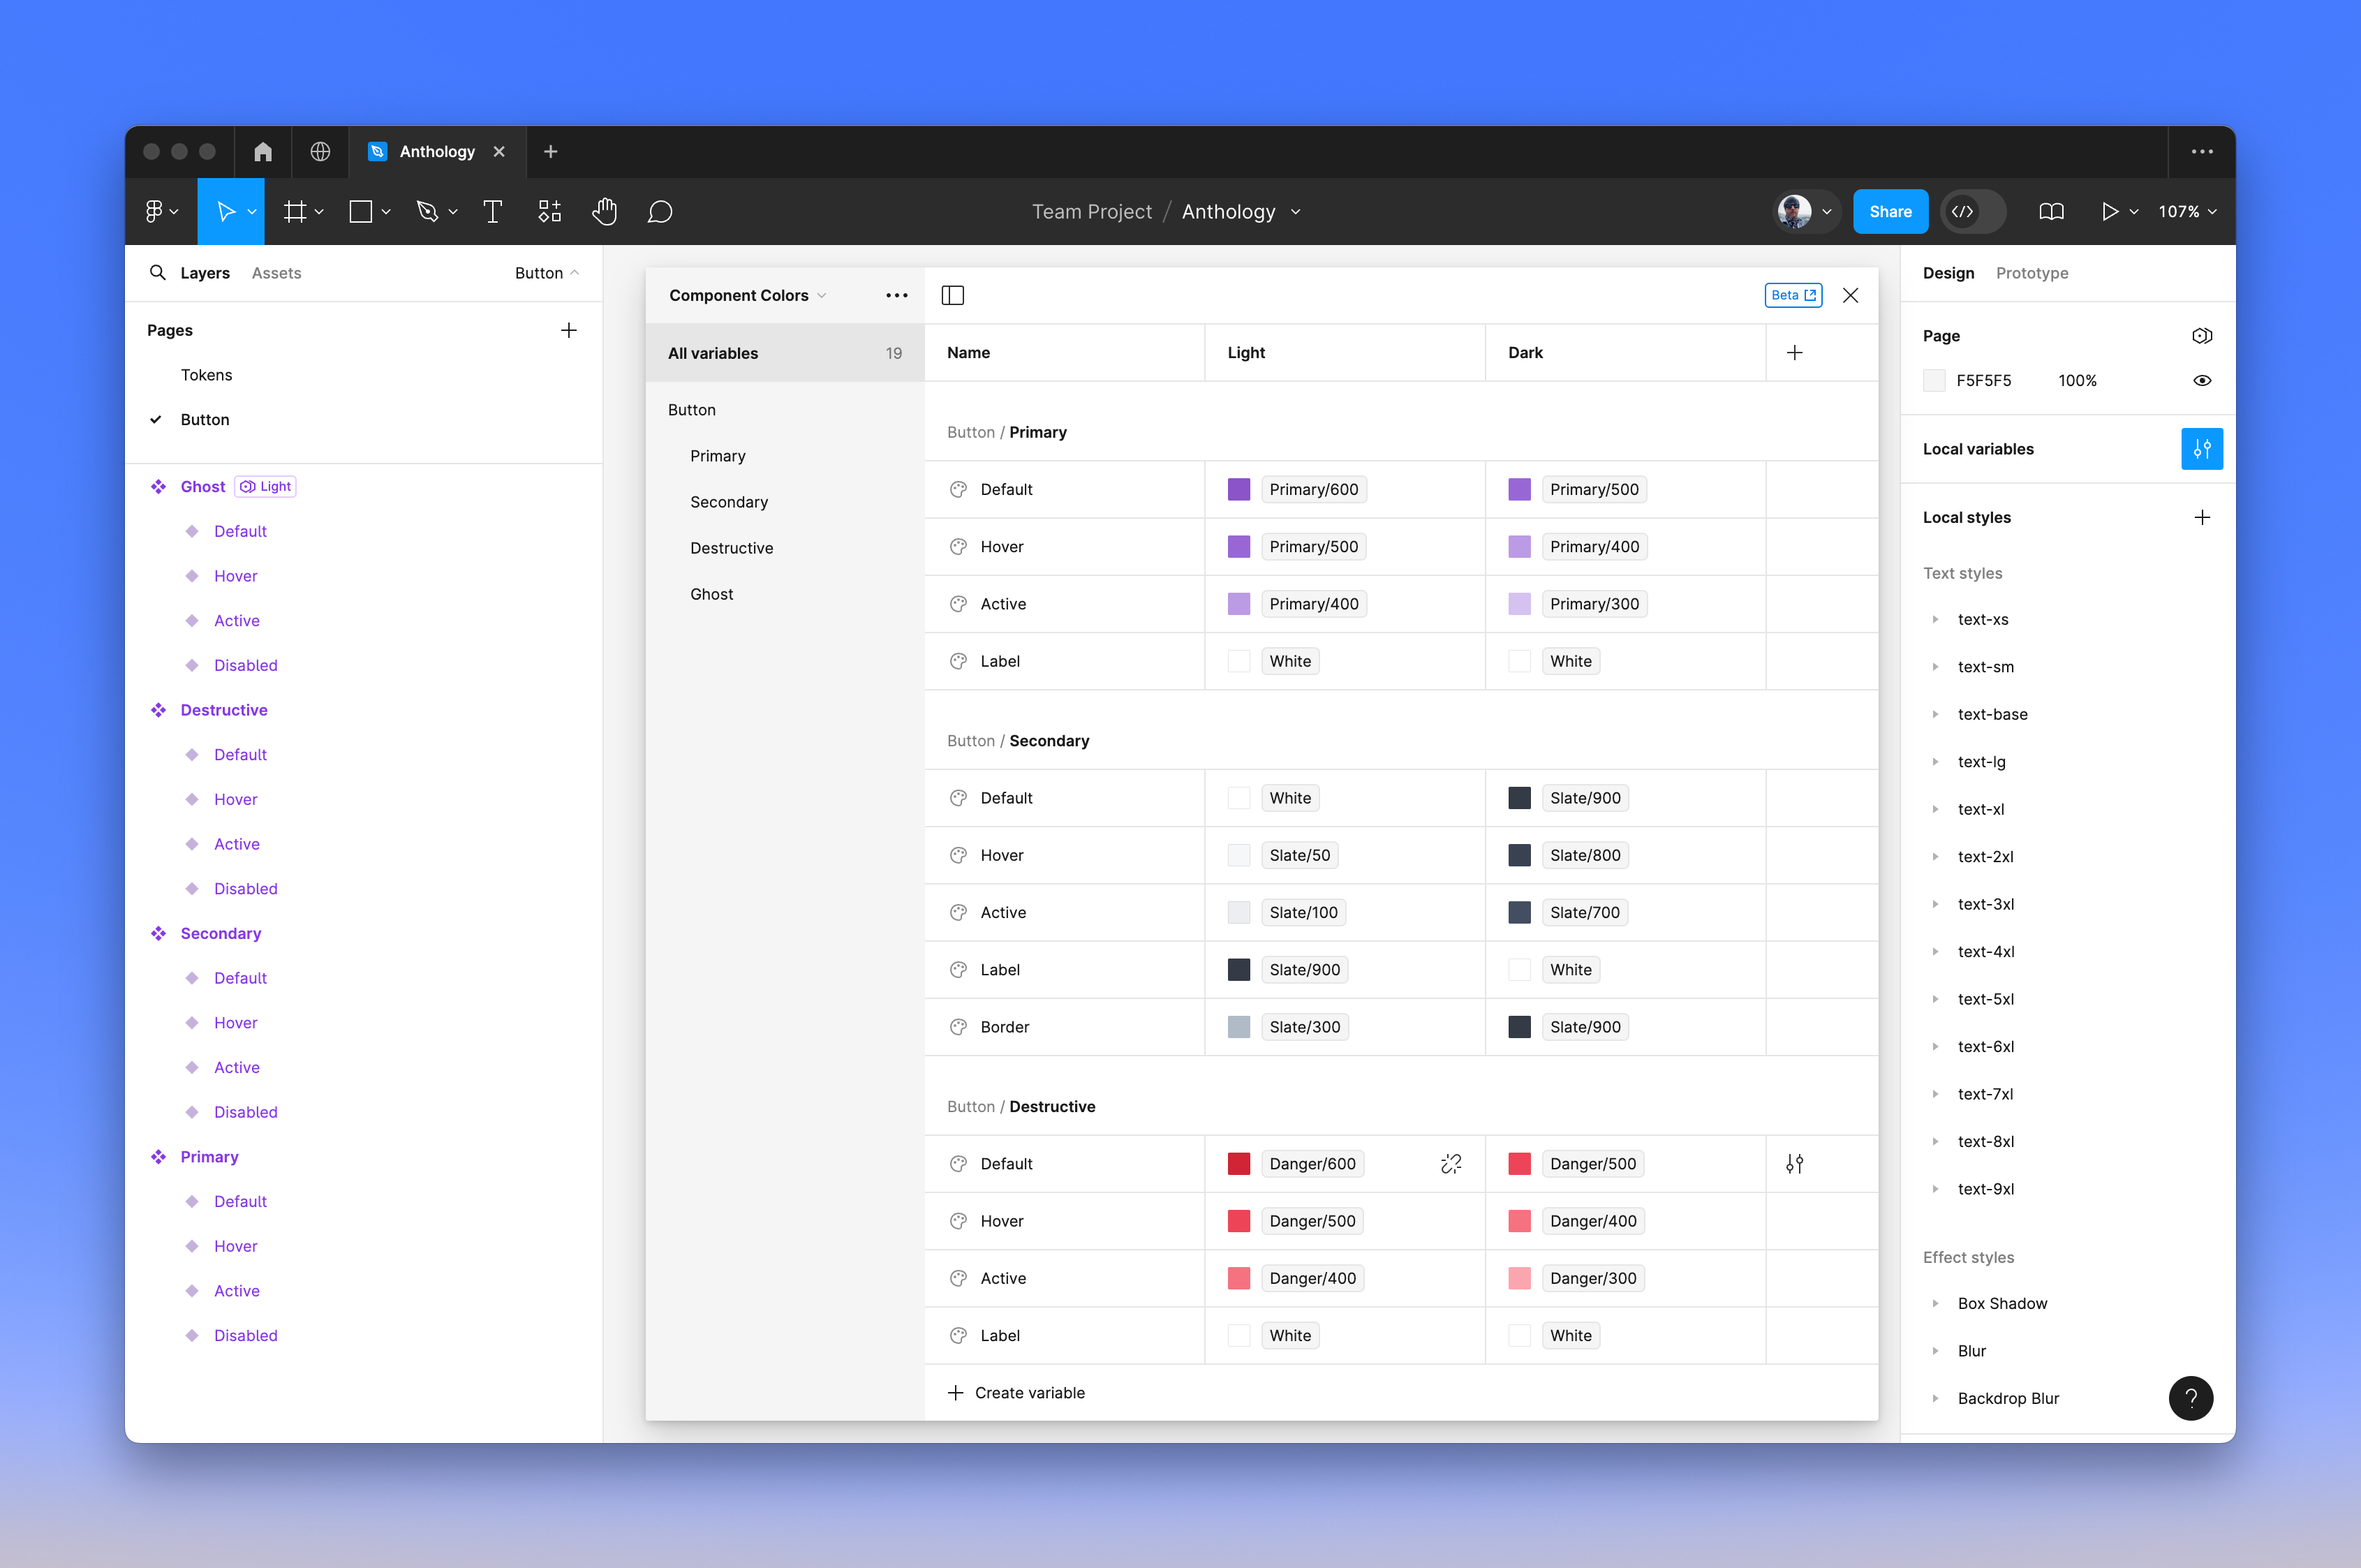The image size is (2361, 1568).
Task: Select the Text tool
Action: (492, 211)
